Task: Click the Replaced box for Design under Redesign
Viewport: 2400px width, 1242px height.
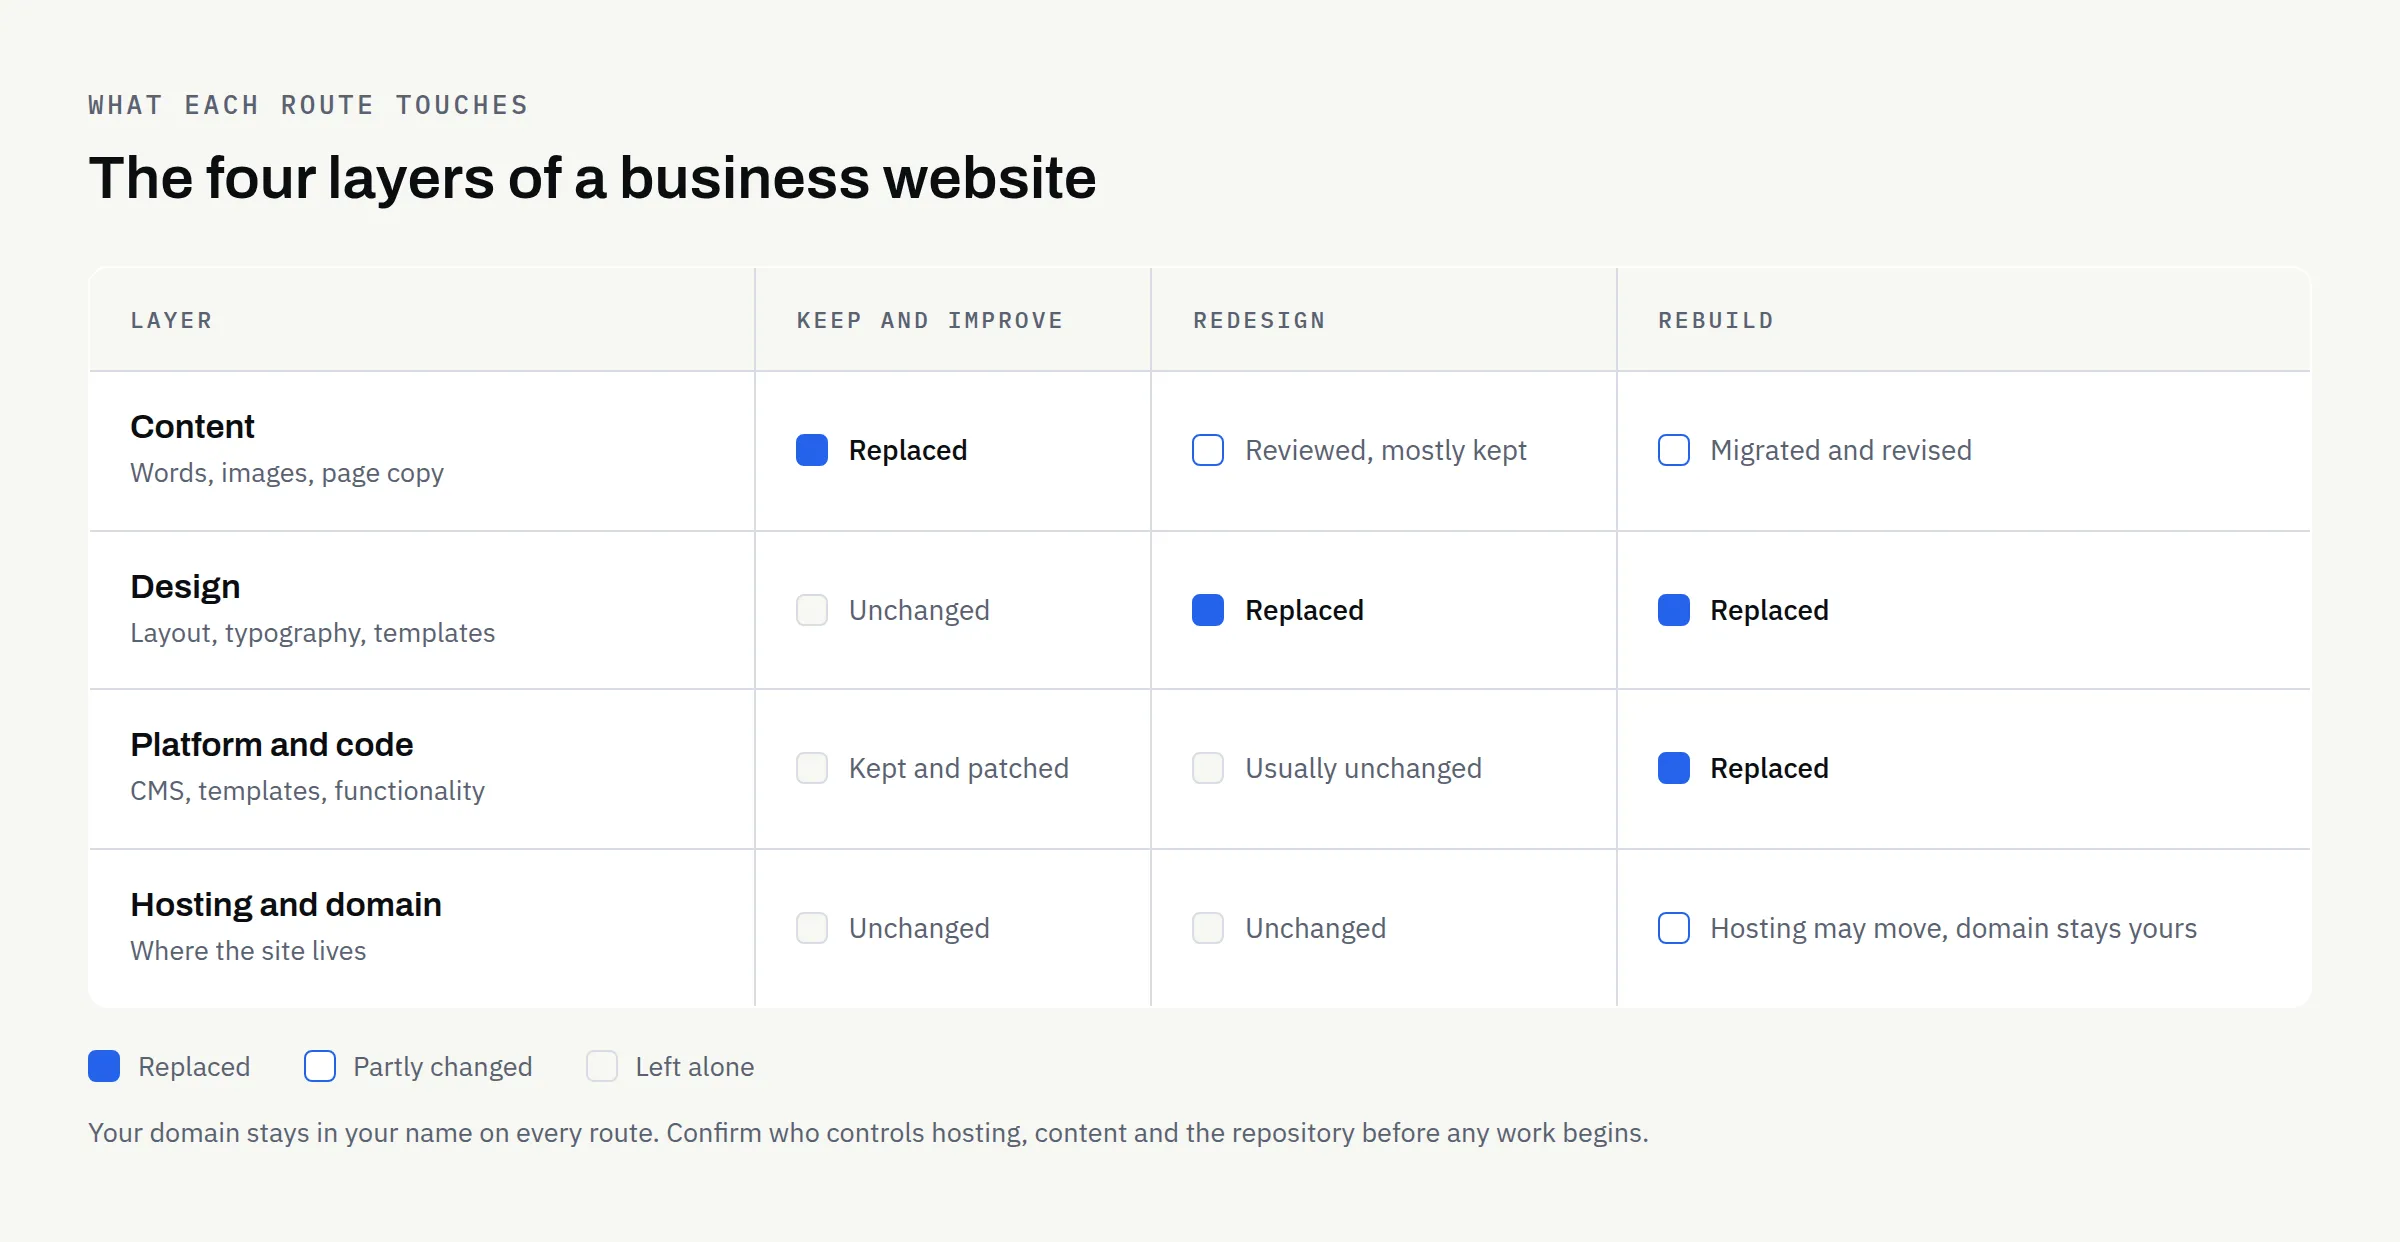Action: [1208, 610]
